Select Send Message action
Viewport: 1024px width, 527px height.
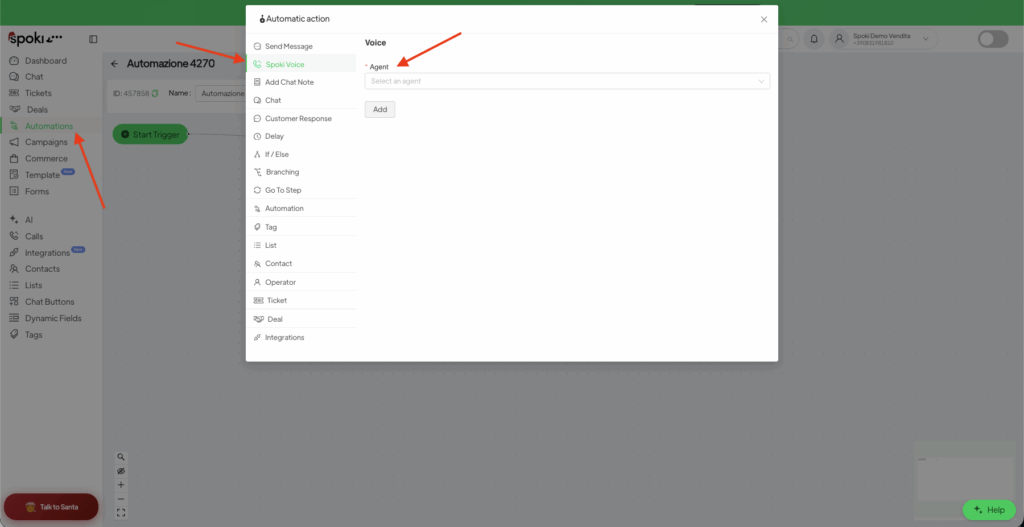[288, 46]
